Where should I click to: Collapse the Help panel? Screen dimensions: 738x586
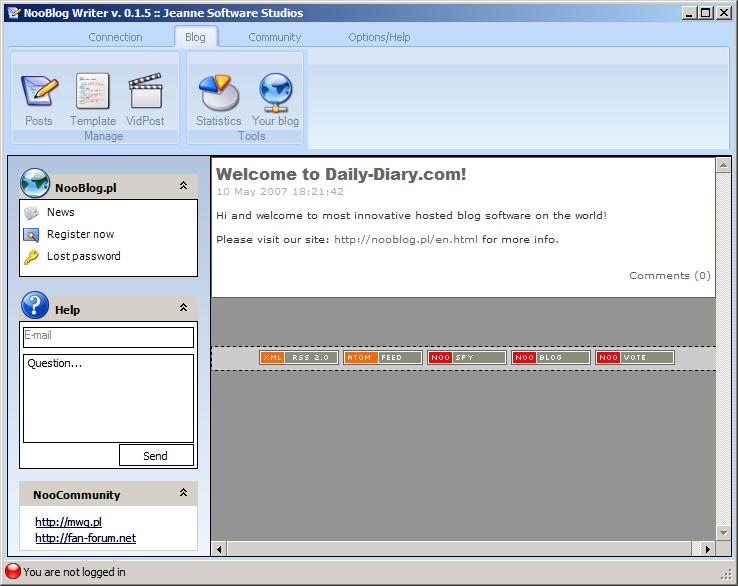pos(184,307)
